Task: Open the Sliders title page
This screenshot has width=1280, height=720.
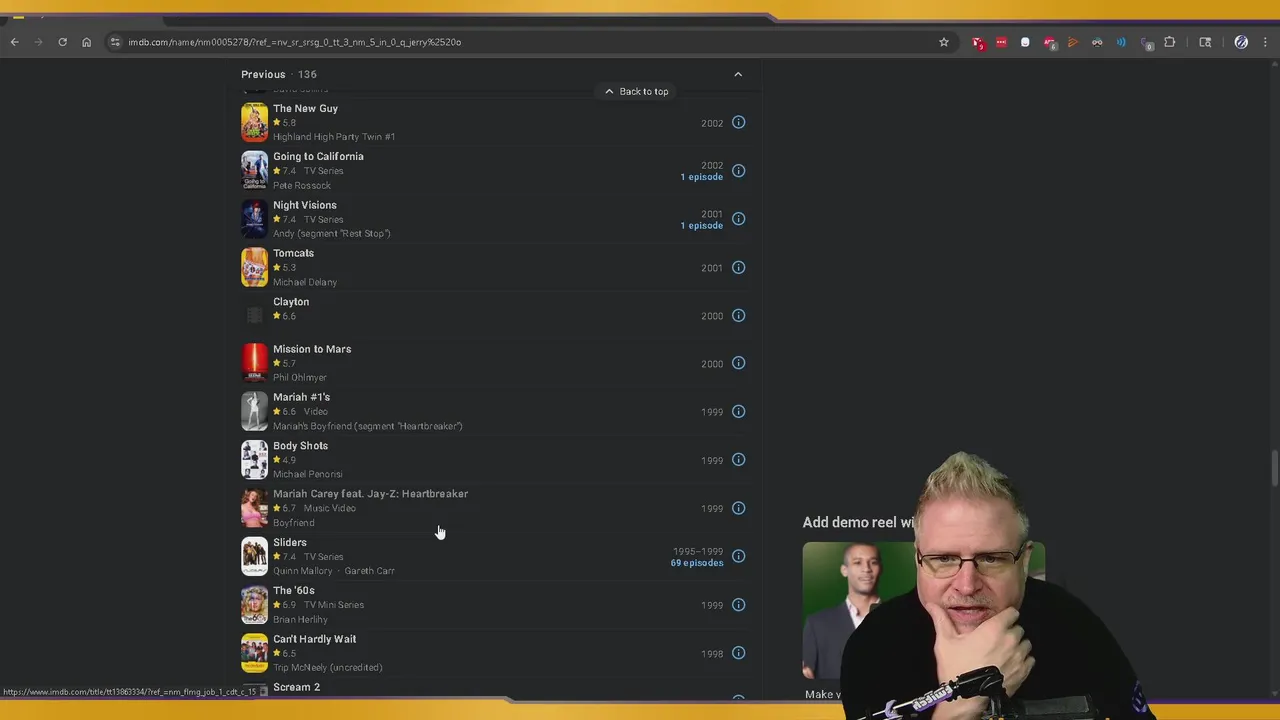Action: click(289, 542)
